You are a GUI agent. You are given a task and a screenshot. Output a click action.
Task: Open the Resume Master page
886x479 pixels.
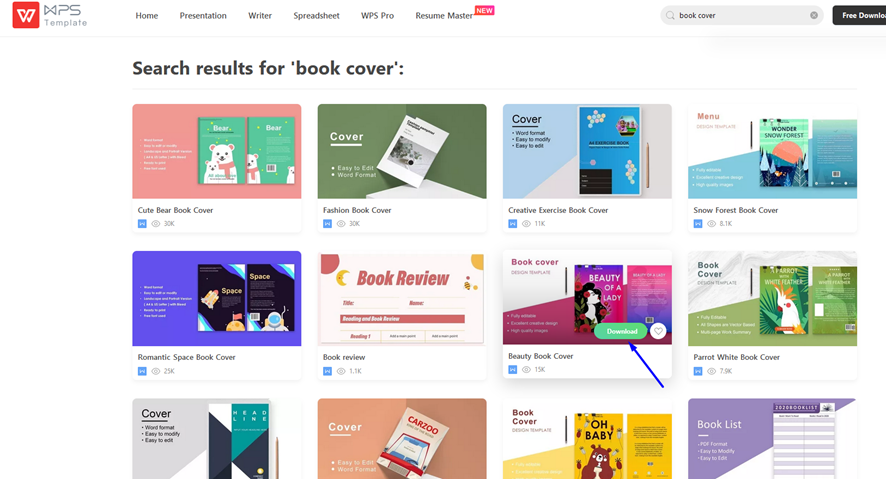point(444,16)
